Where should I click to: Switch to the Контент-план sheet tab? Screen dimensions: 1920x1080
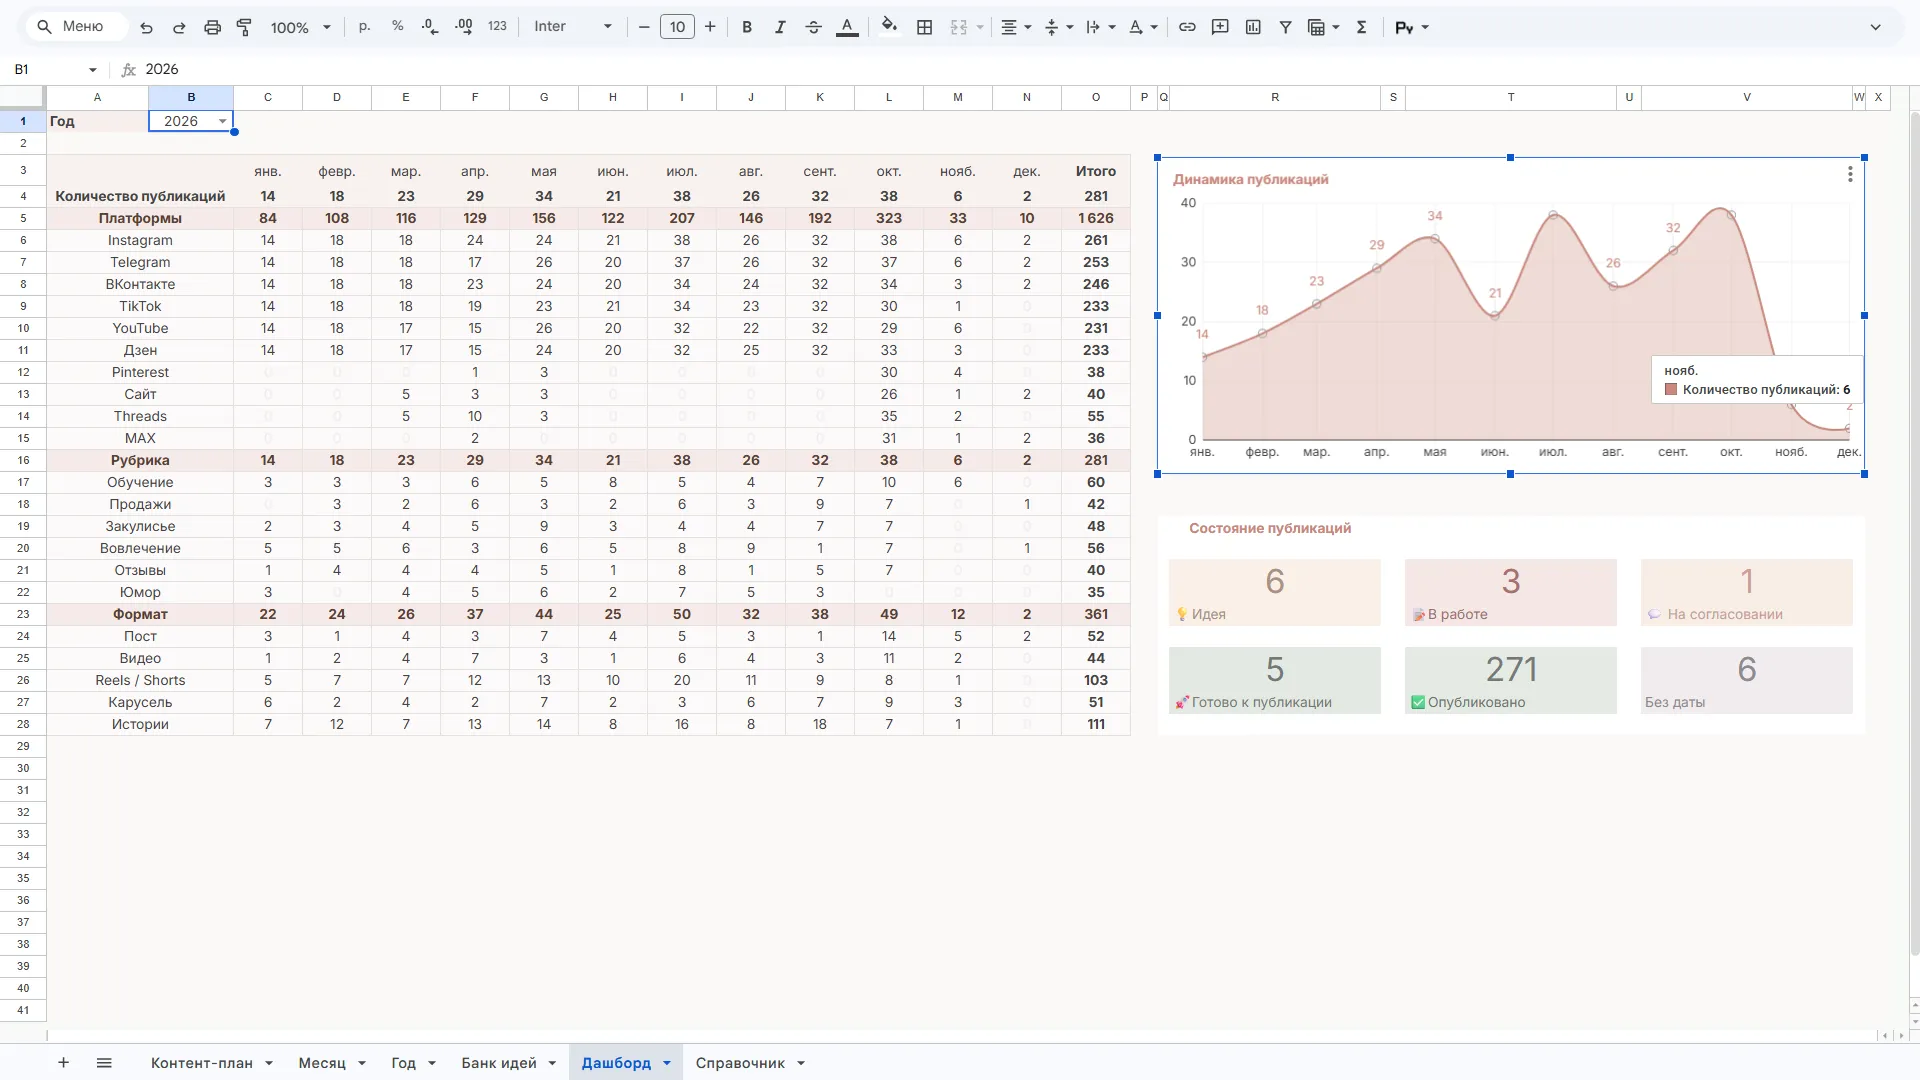(x=201, y=1063)
